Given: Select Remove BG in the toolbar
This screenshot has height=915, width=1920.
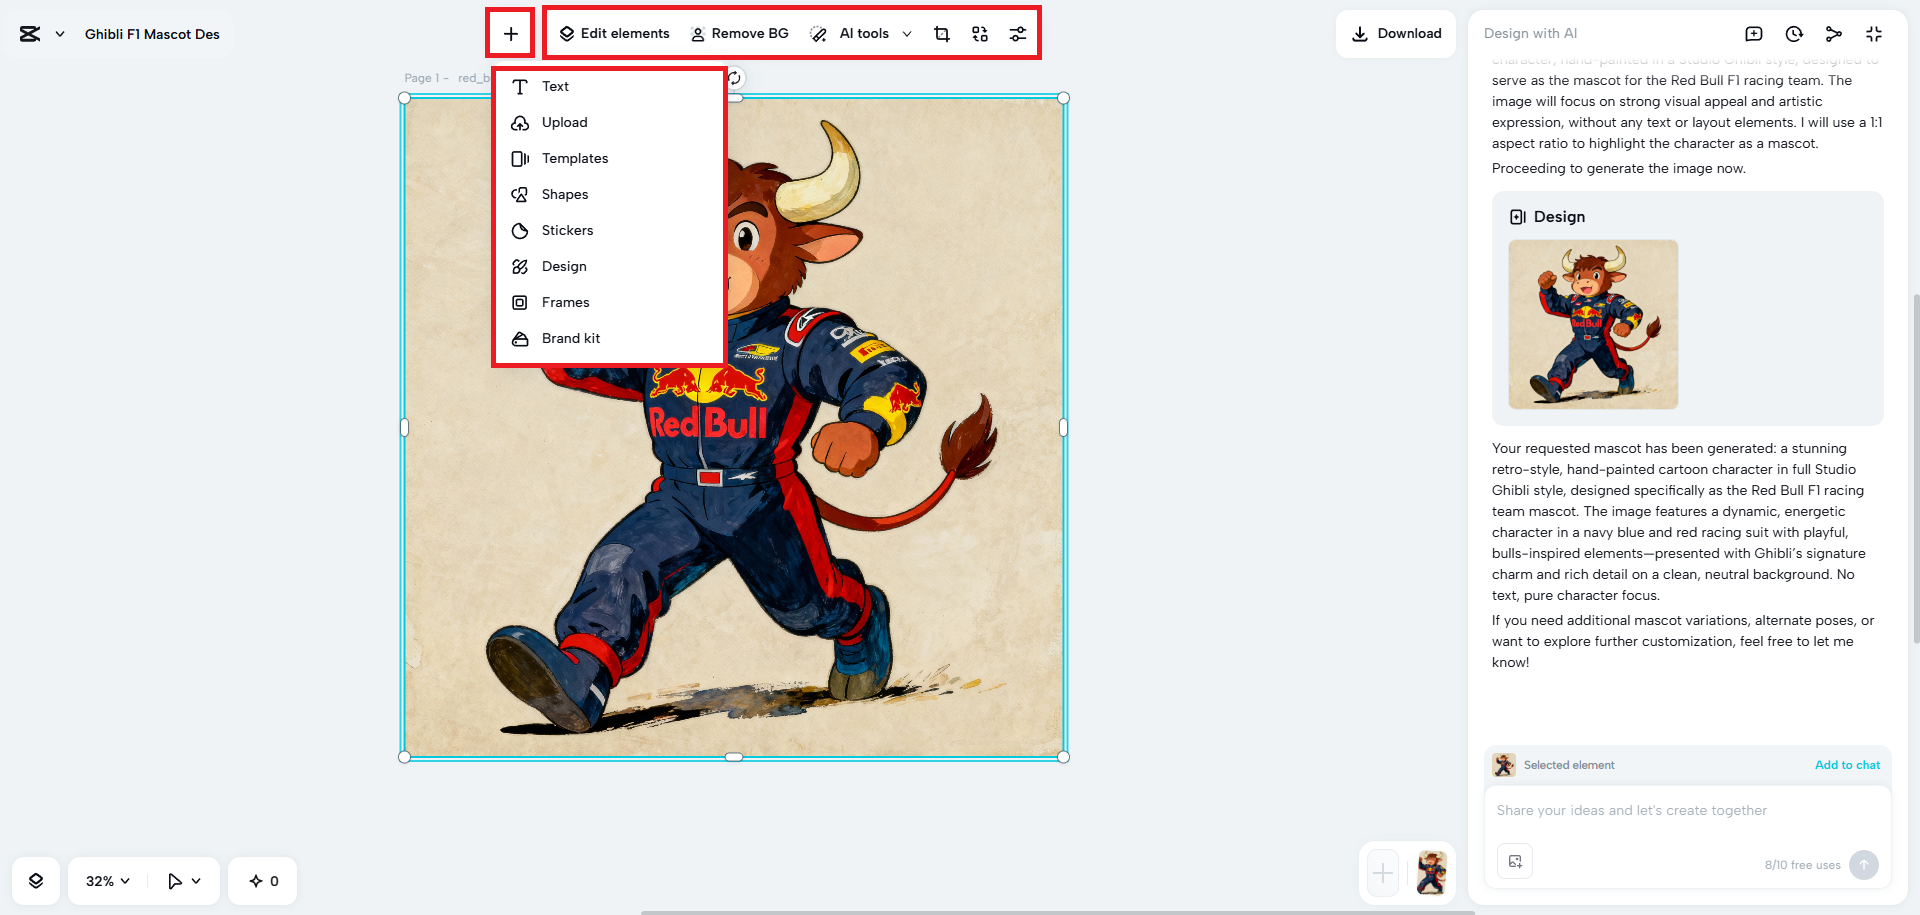Looking at the screenshot, I should point(740,33).
